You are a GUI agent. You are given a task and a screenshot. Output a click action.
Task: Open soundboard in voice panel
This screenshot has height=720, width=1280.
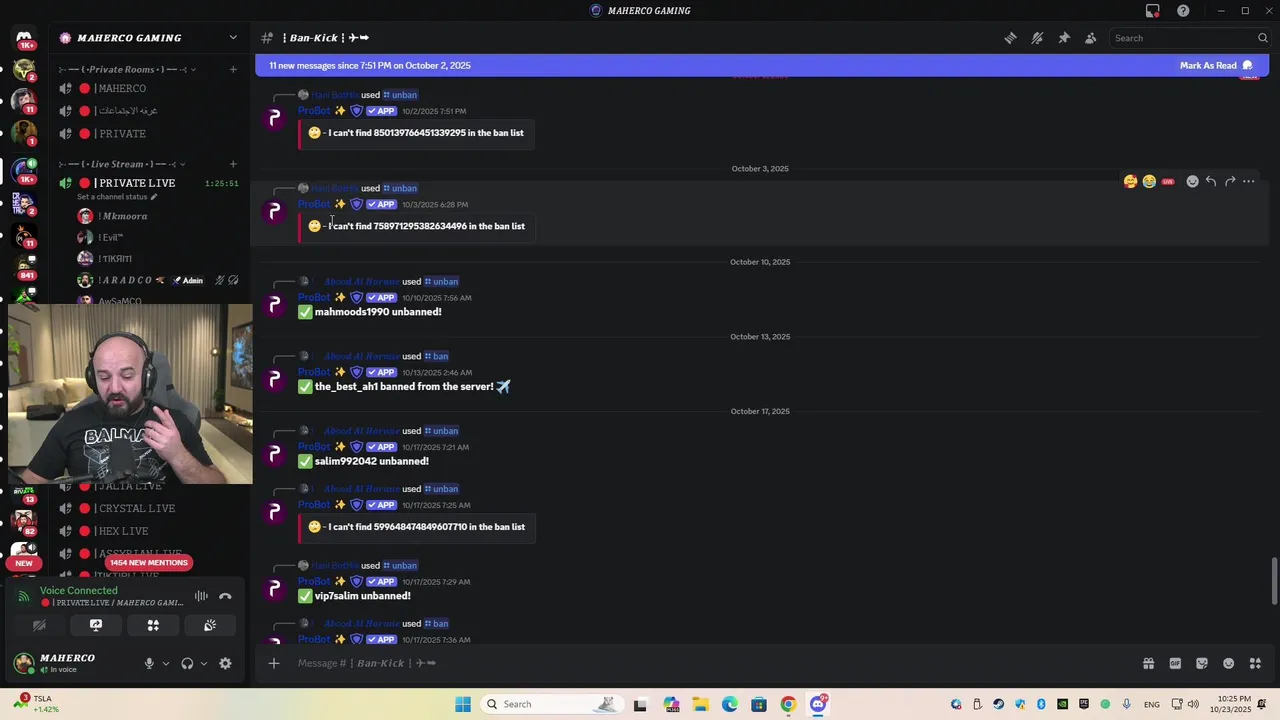click(210, 625)
